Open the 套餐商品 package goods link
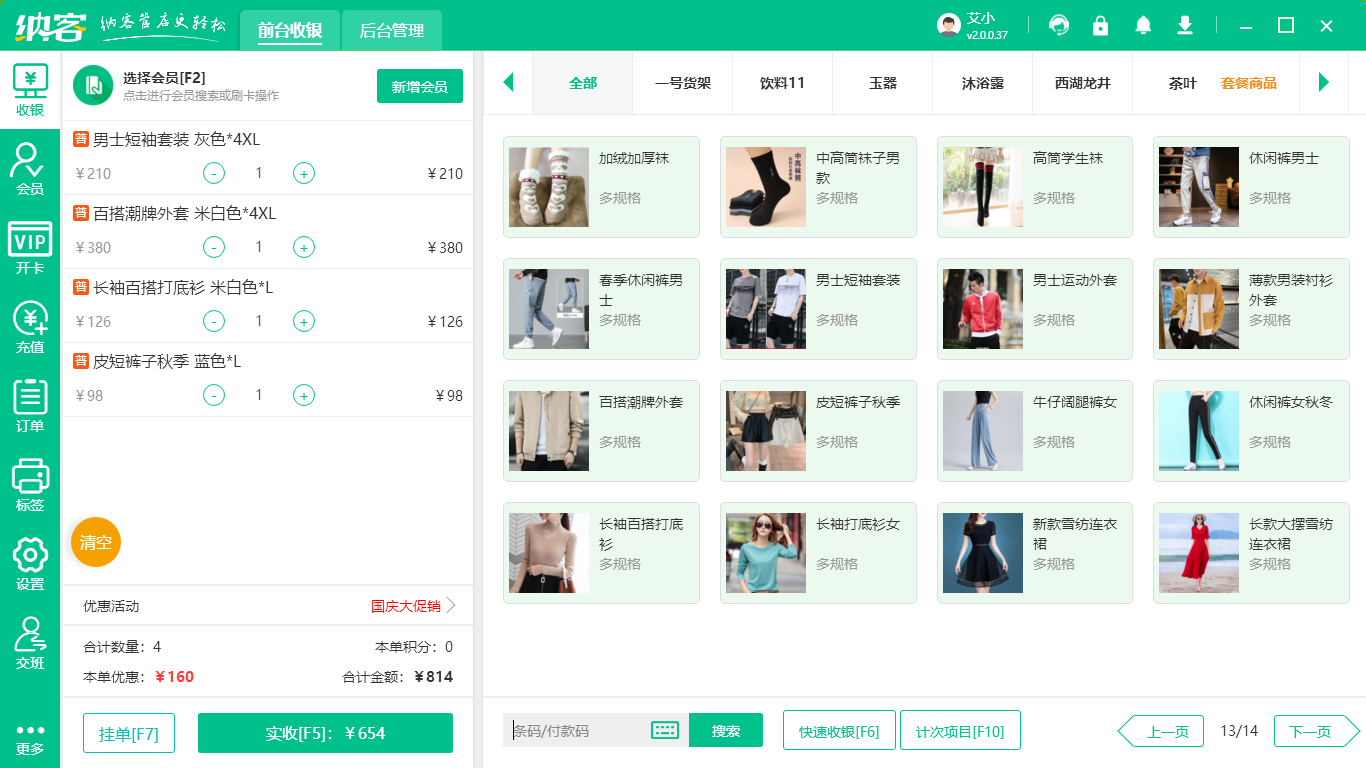The image size is (1366, 768). pos(1249,83)
